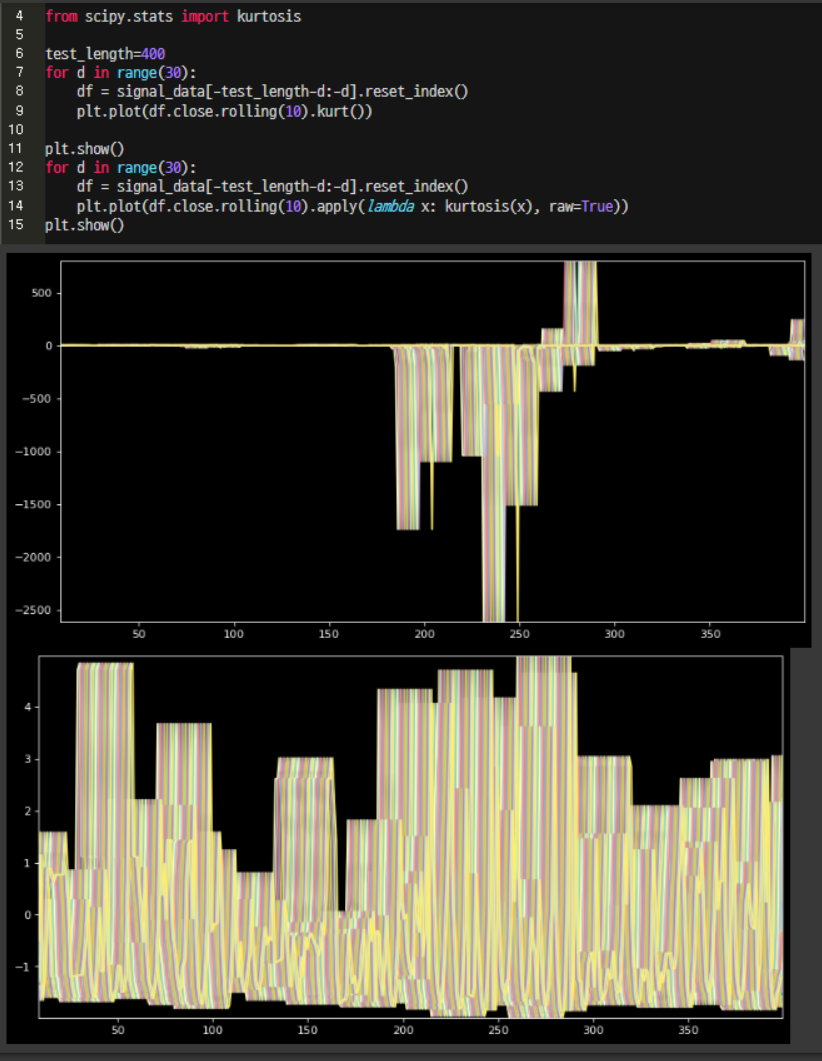
Task: Click the rolling apply lambda kurtosis line
Action: pyautogui.click(x=352, y=206)
